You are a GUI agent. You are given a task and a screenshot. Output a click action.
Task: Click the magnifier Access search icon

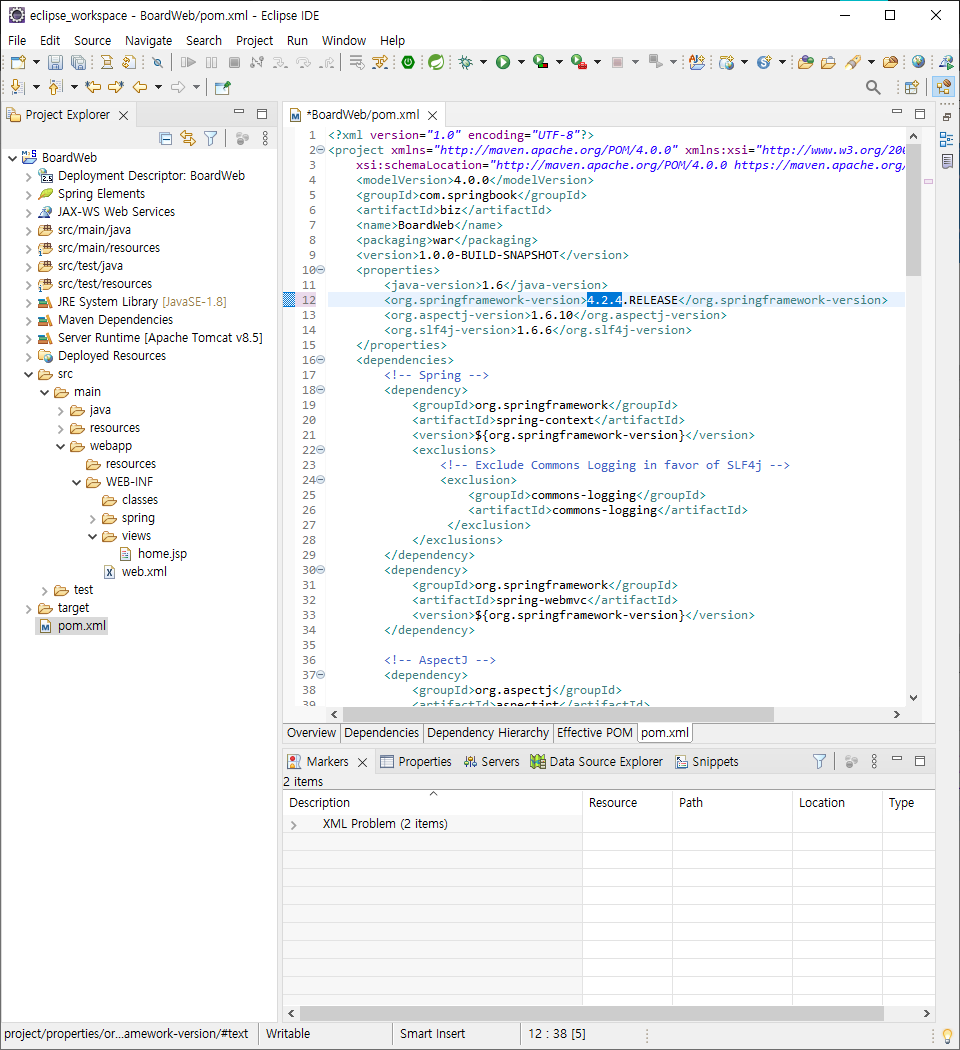pyautogui.click(x=873, y=87)
